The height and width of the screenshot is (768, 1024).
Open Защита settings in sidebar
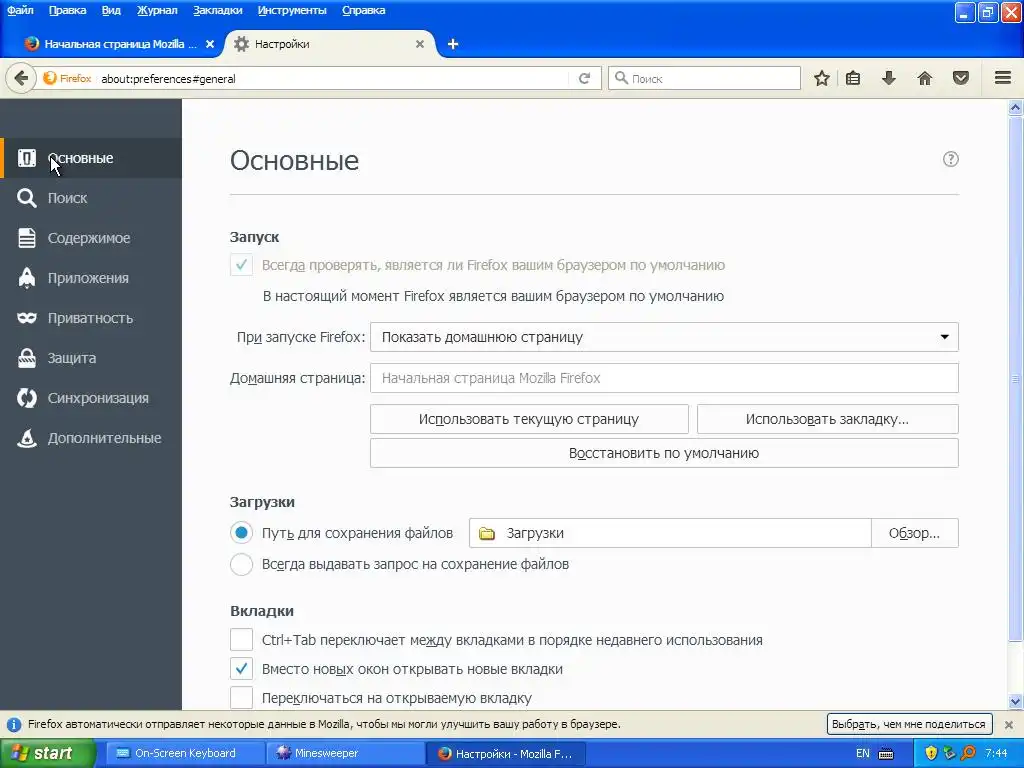(91, 358)
